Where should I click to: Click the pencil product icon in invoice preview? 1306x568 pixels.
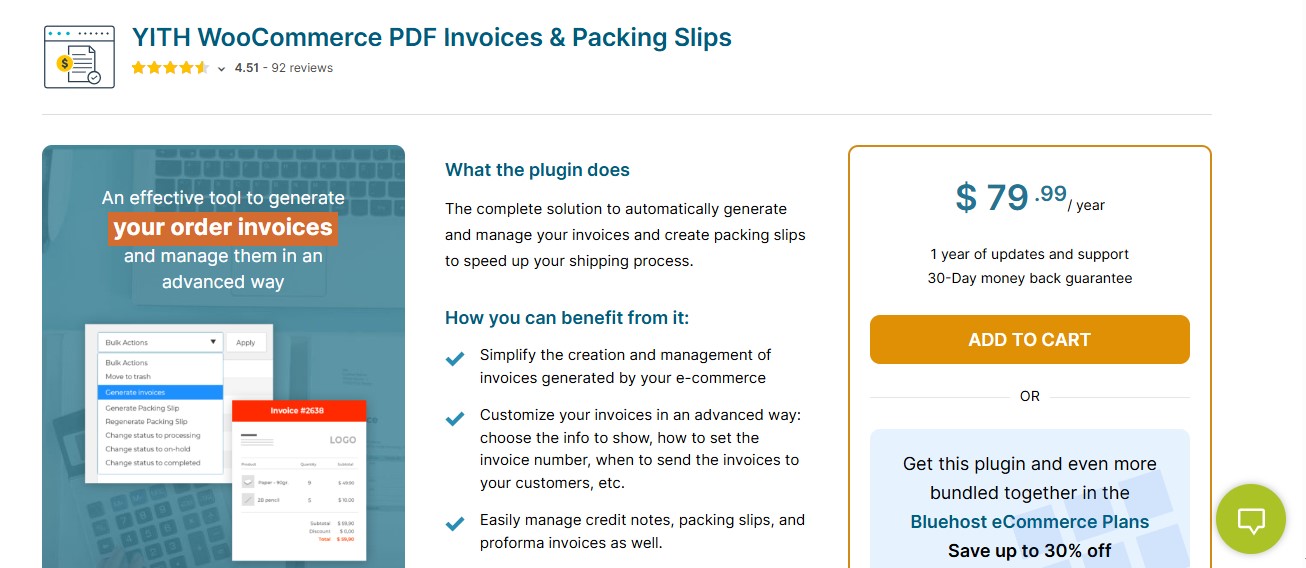[x=248, y=499]
